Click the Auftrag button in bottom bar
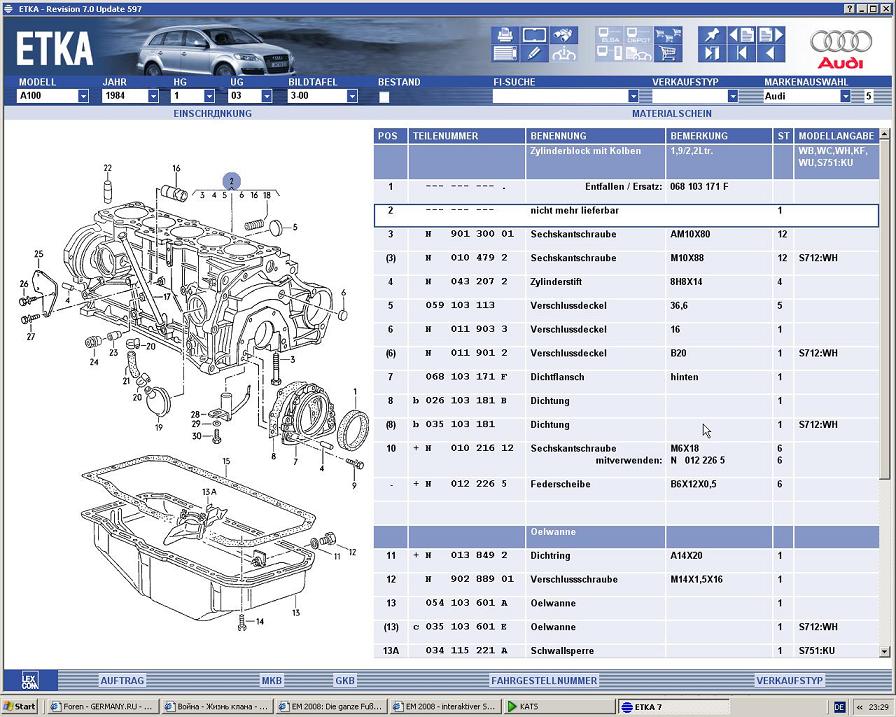Image resolution: width=896 pixels, height=717 pixels. tap(121, 680)
